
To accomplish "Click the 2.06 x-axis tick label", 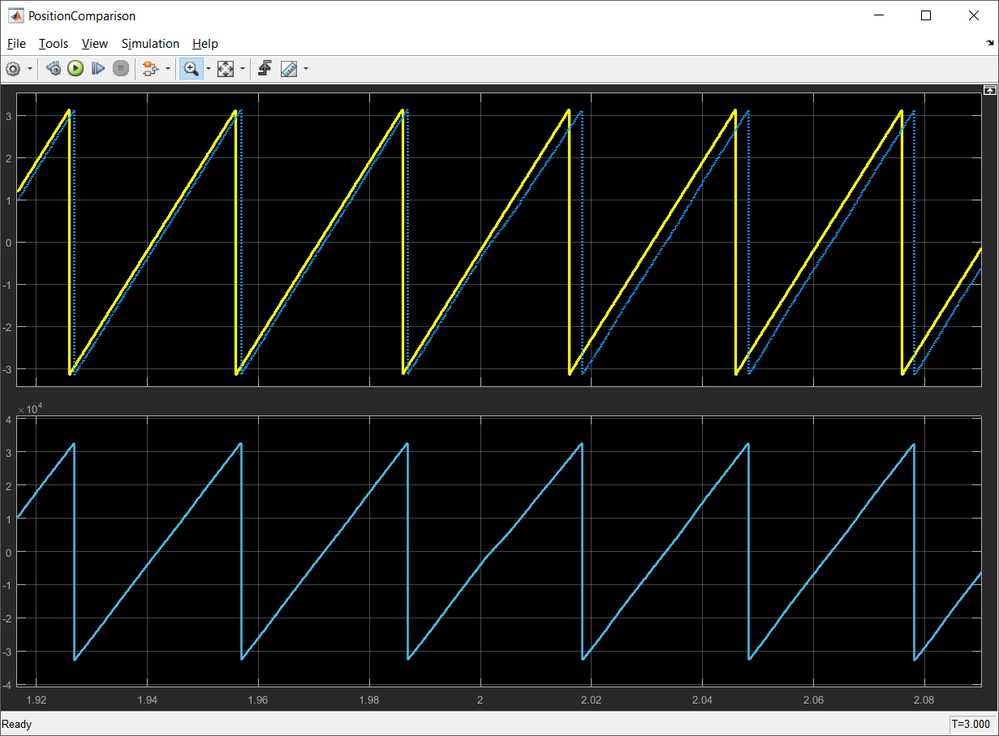I will [813, 700].
